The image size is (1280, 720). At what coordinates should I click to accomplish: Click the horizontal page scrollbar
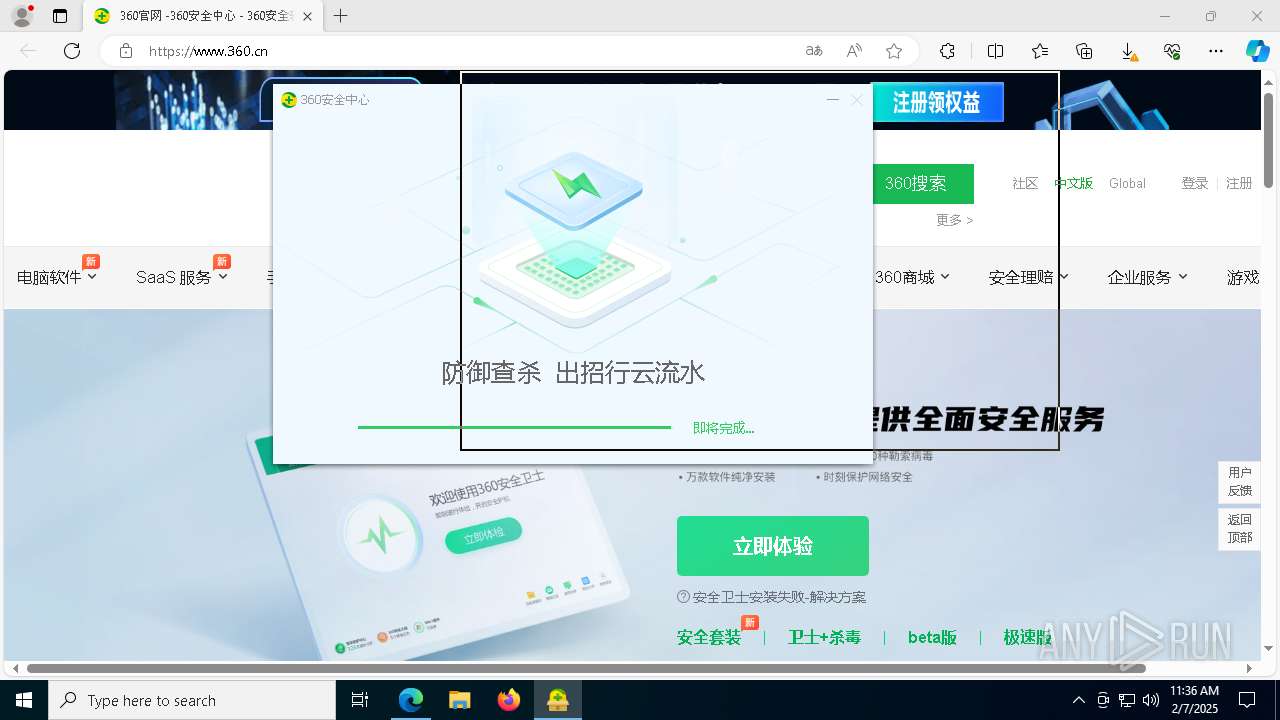pos(586,668)
